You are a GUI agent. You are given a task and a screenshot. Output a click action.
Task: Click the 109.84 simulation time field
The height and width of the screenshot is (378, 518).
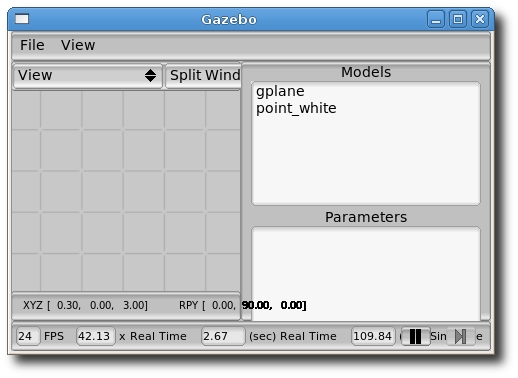[x=373, y=336]
